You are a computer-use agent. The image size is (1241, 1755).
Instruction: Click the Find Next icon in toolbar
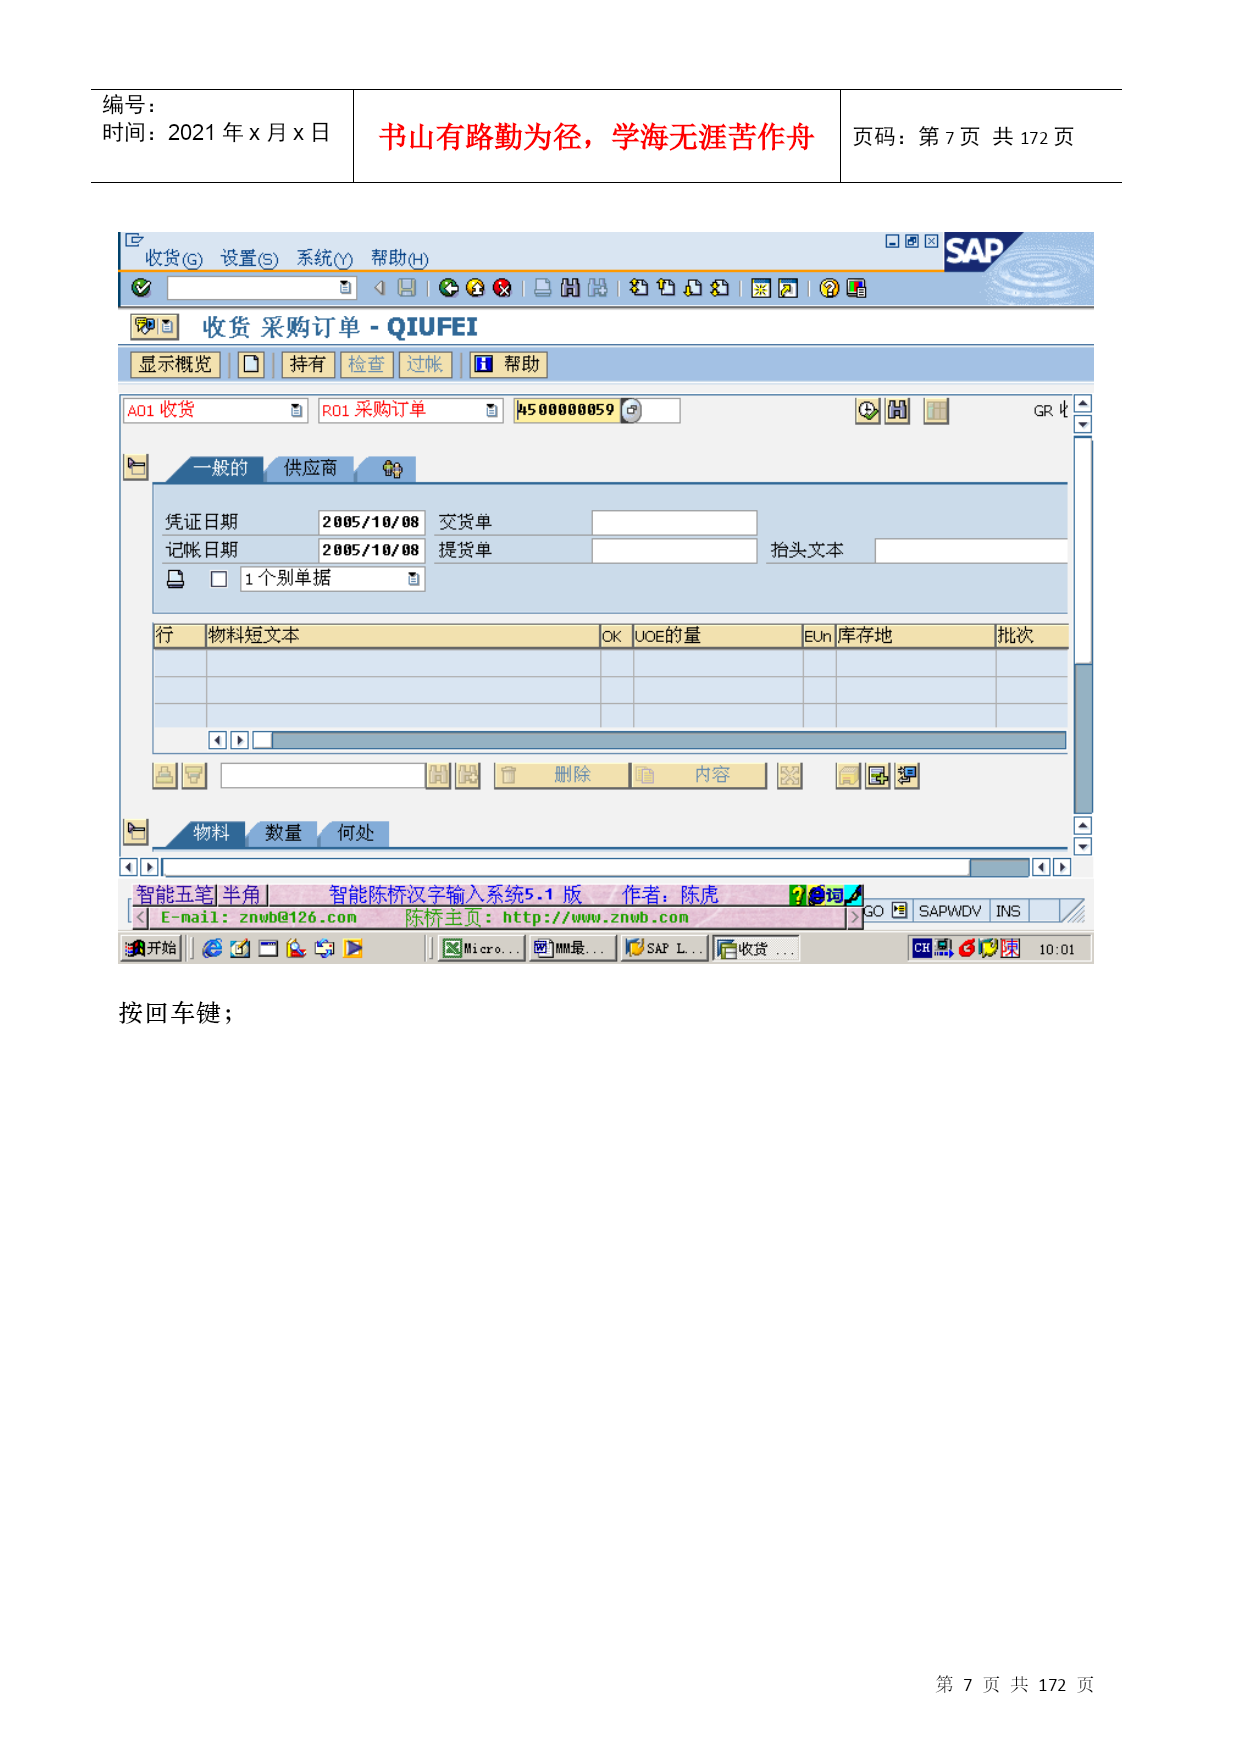coord(597,288)
